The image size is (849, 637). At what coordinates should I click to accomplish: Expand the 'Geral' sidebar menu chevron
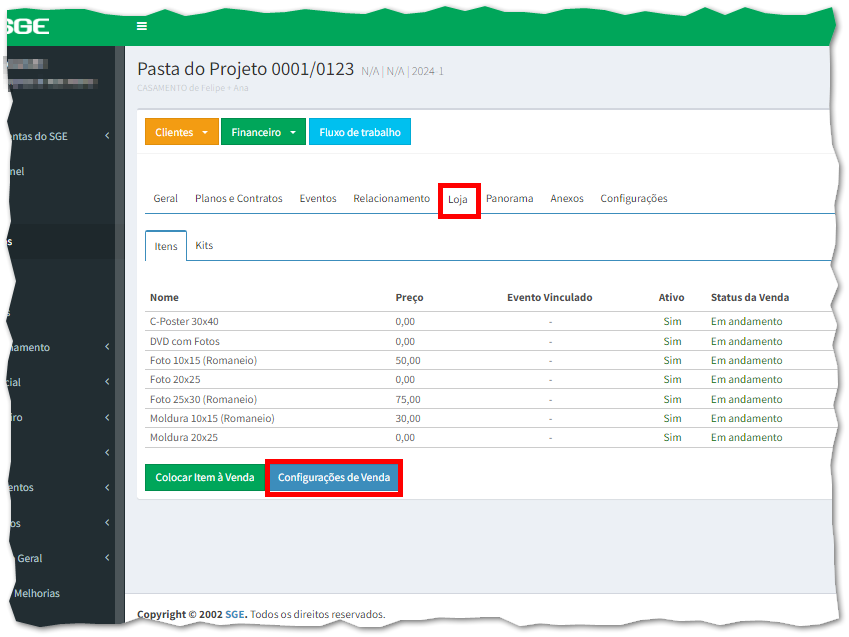coord(107,558)
